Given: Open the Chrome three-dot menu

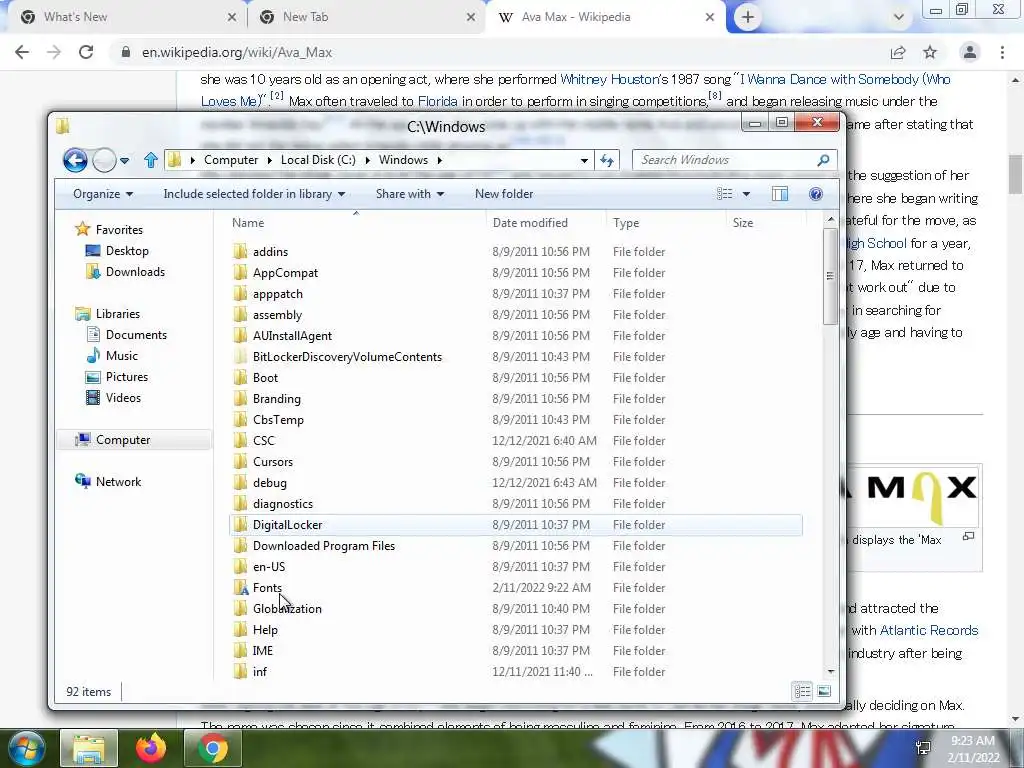Looking at the screenshot, I should [x=1002, y=52].
